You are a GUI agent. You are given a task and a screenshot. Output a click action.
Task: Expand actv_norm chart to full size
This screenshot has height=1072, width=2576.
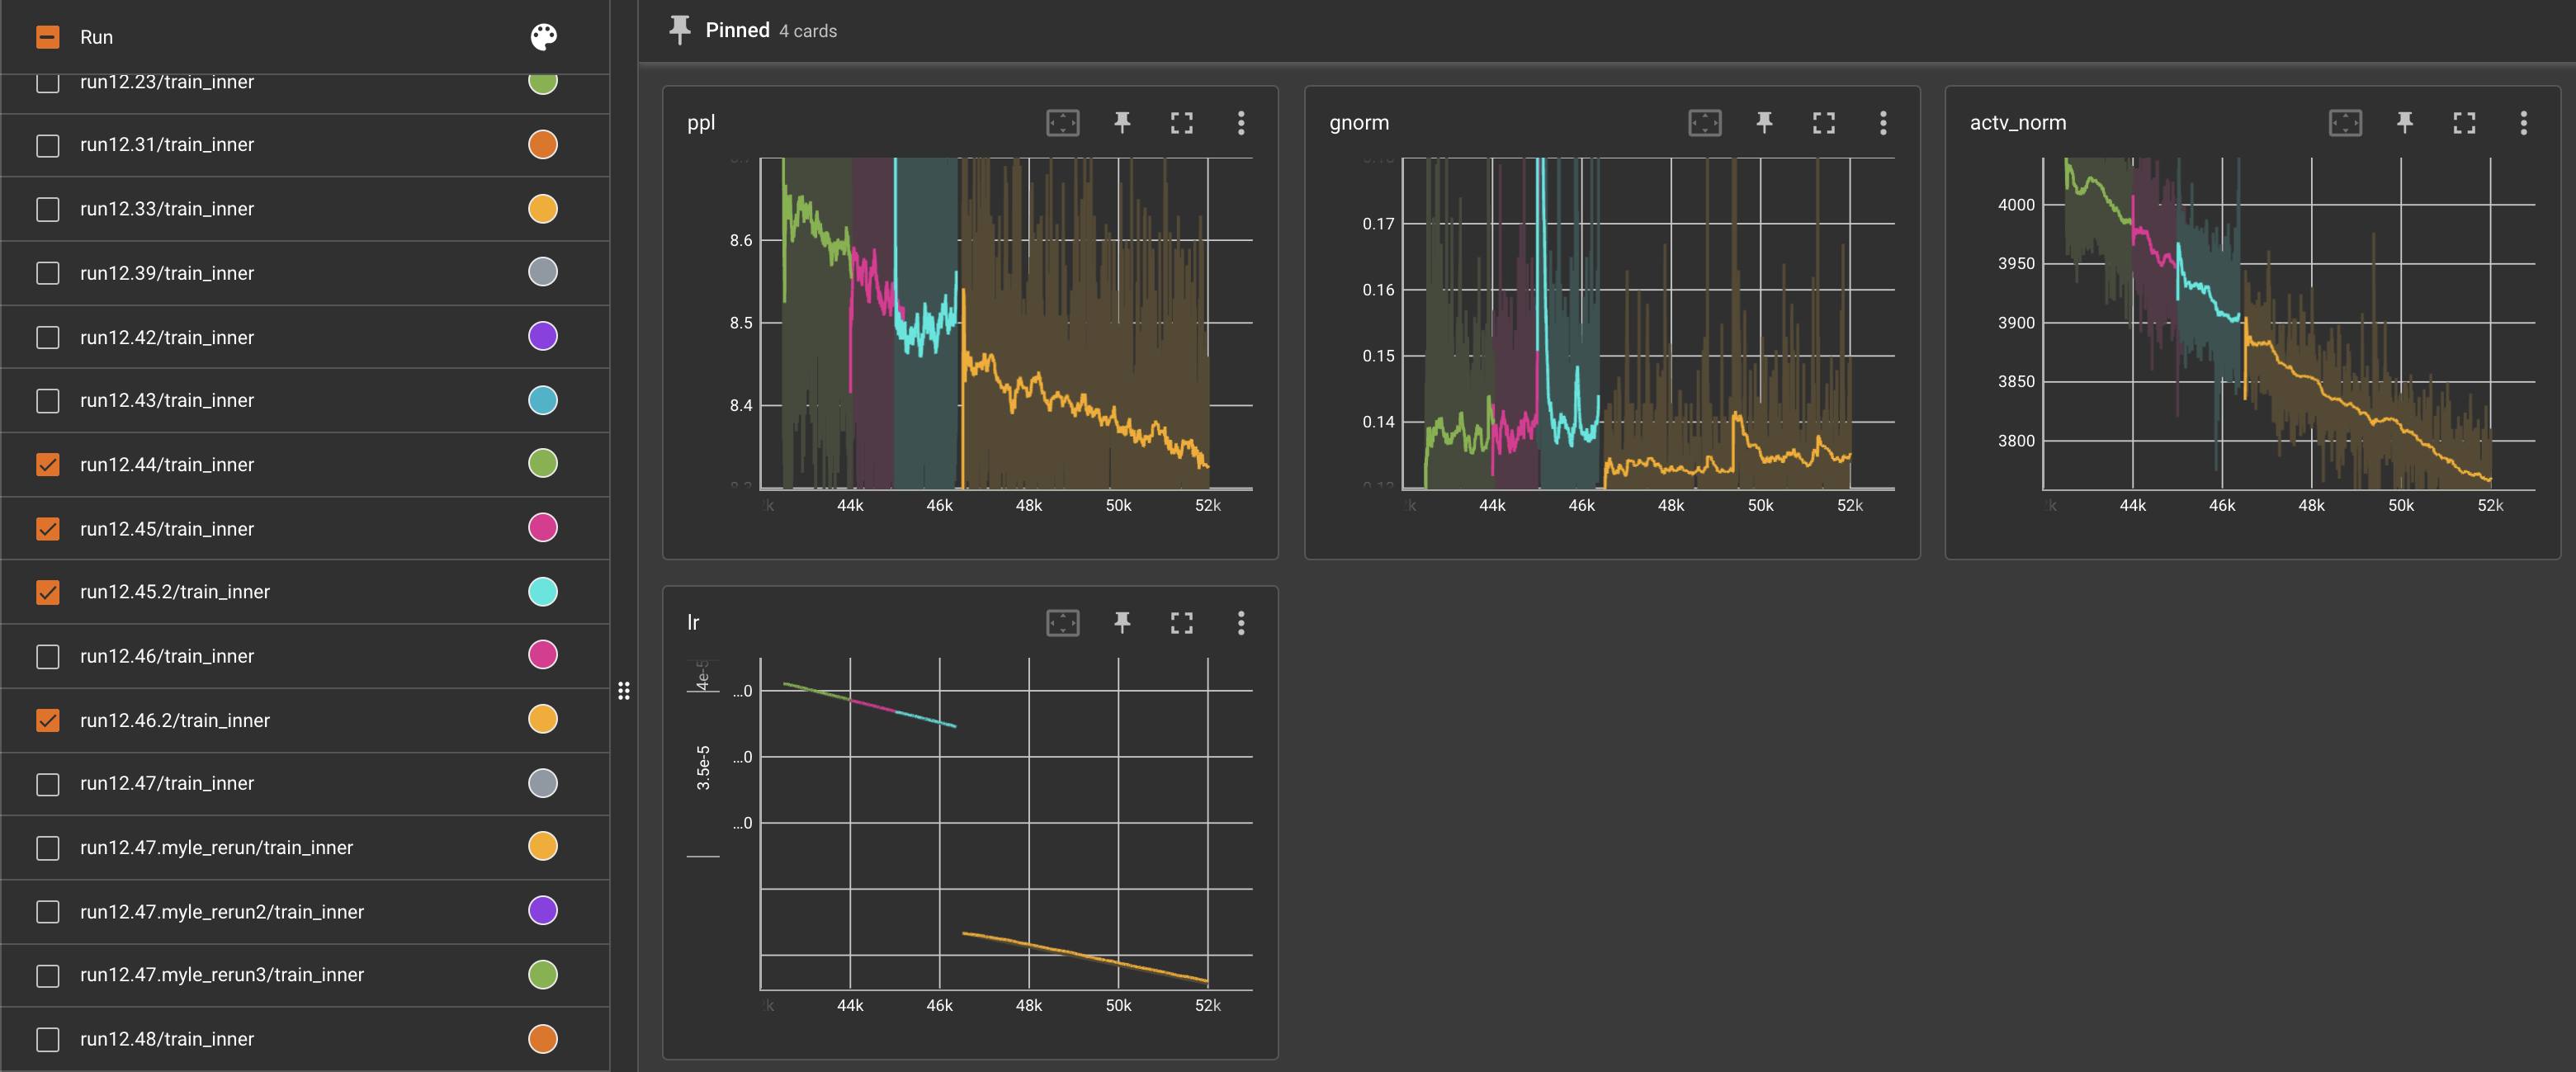pyautogui.click(x=2464, y=123)
